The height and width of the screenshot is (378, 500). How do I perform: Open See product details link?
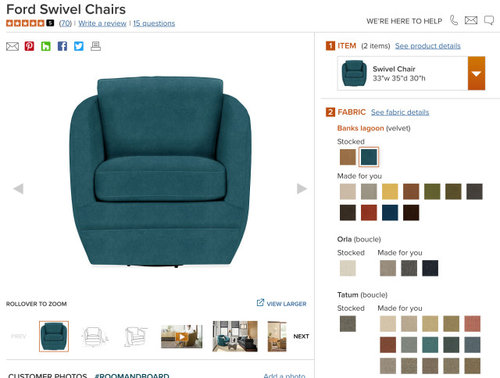tap(428, 46)
